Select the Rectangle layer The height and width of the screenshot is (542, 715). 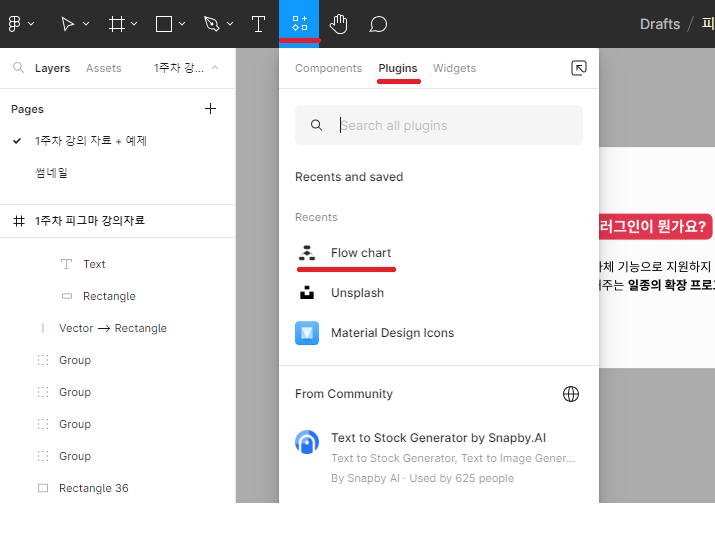click(x=109, y=296)
